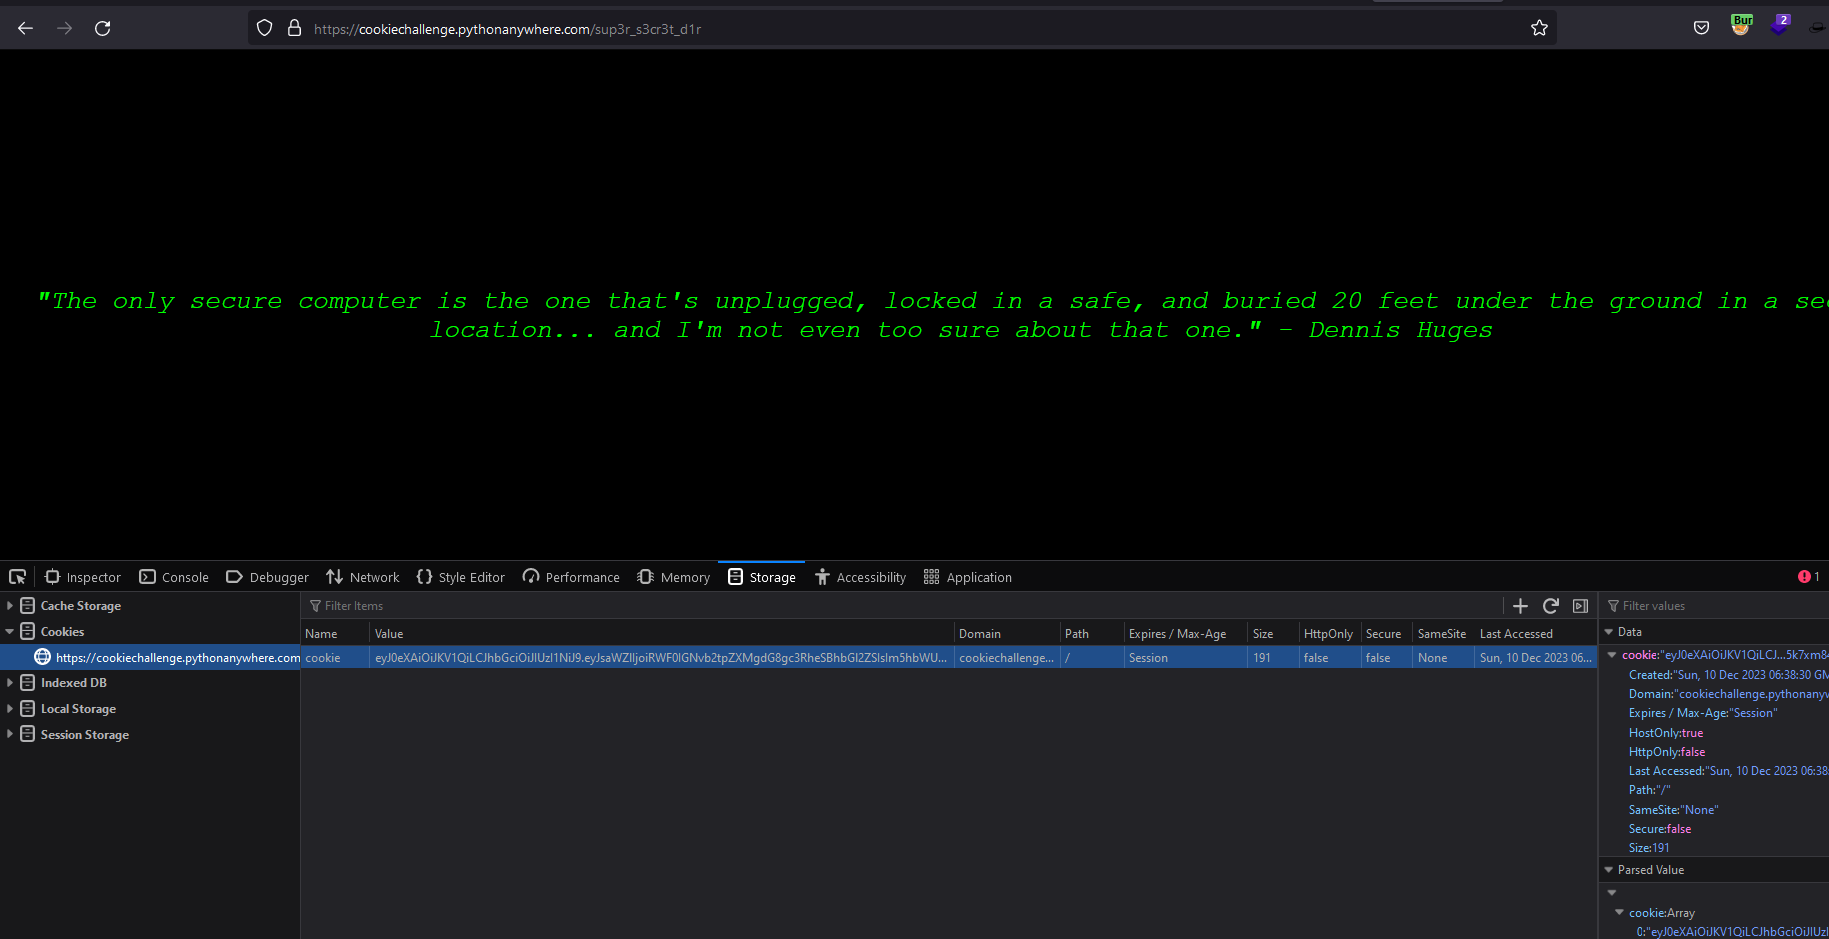The width and height of the screenshot is (1829, 939).
Task: Click the red error count indicator
Action: coord(1808,577)
